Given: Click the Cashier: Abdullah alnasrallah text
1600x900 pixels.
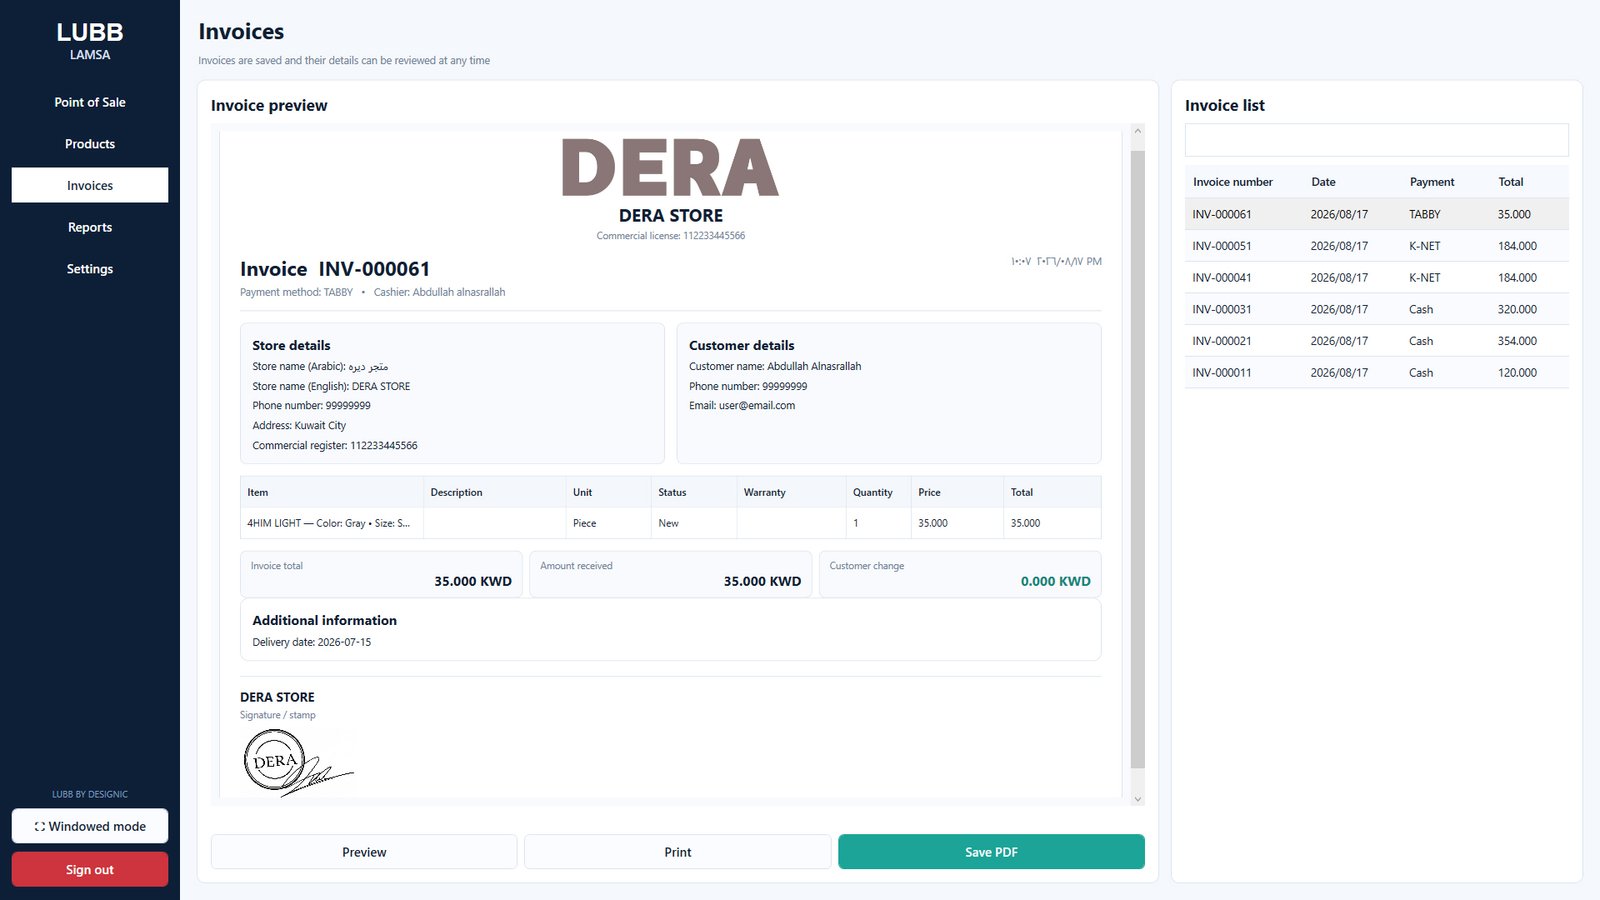Looking at the screenshot, I should click(x=439, y=292).
